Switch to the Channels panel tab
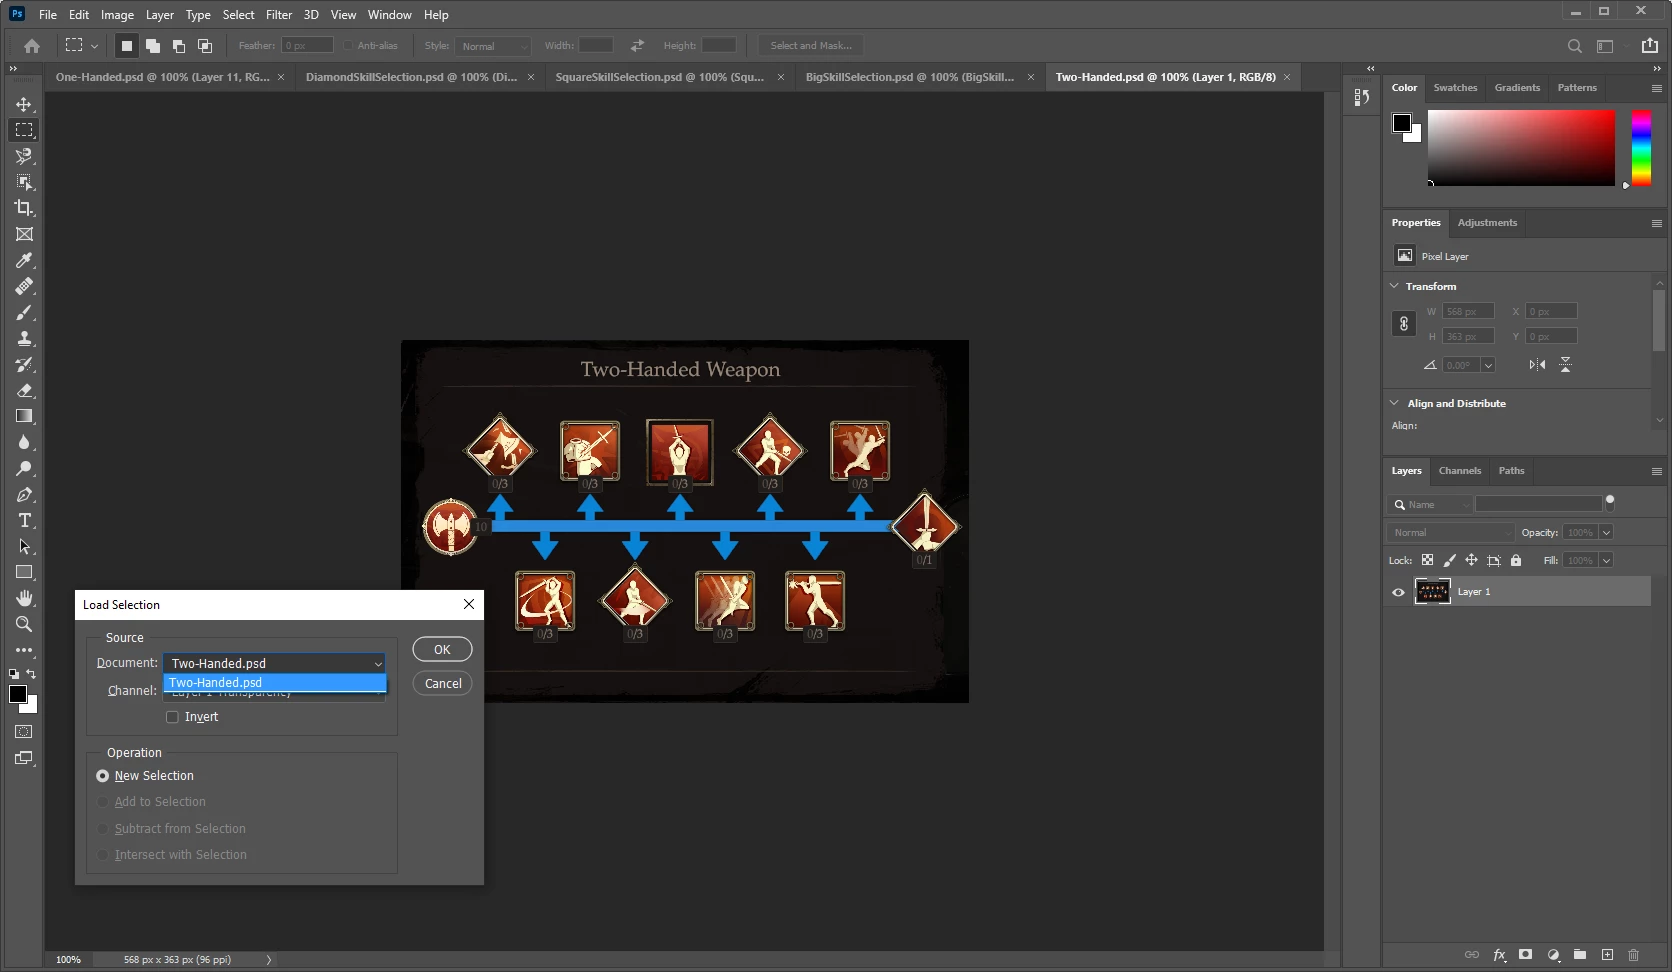This screenshot has width=1672, height=972. pyautogui.click(x=1459, y=471)
